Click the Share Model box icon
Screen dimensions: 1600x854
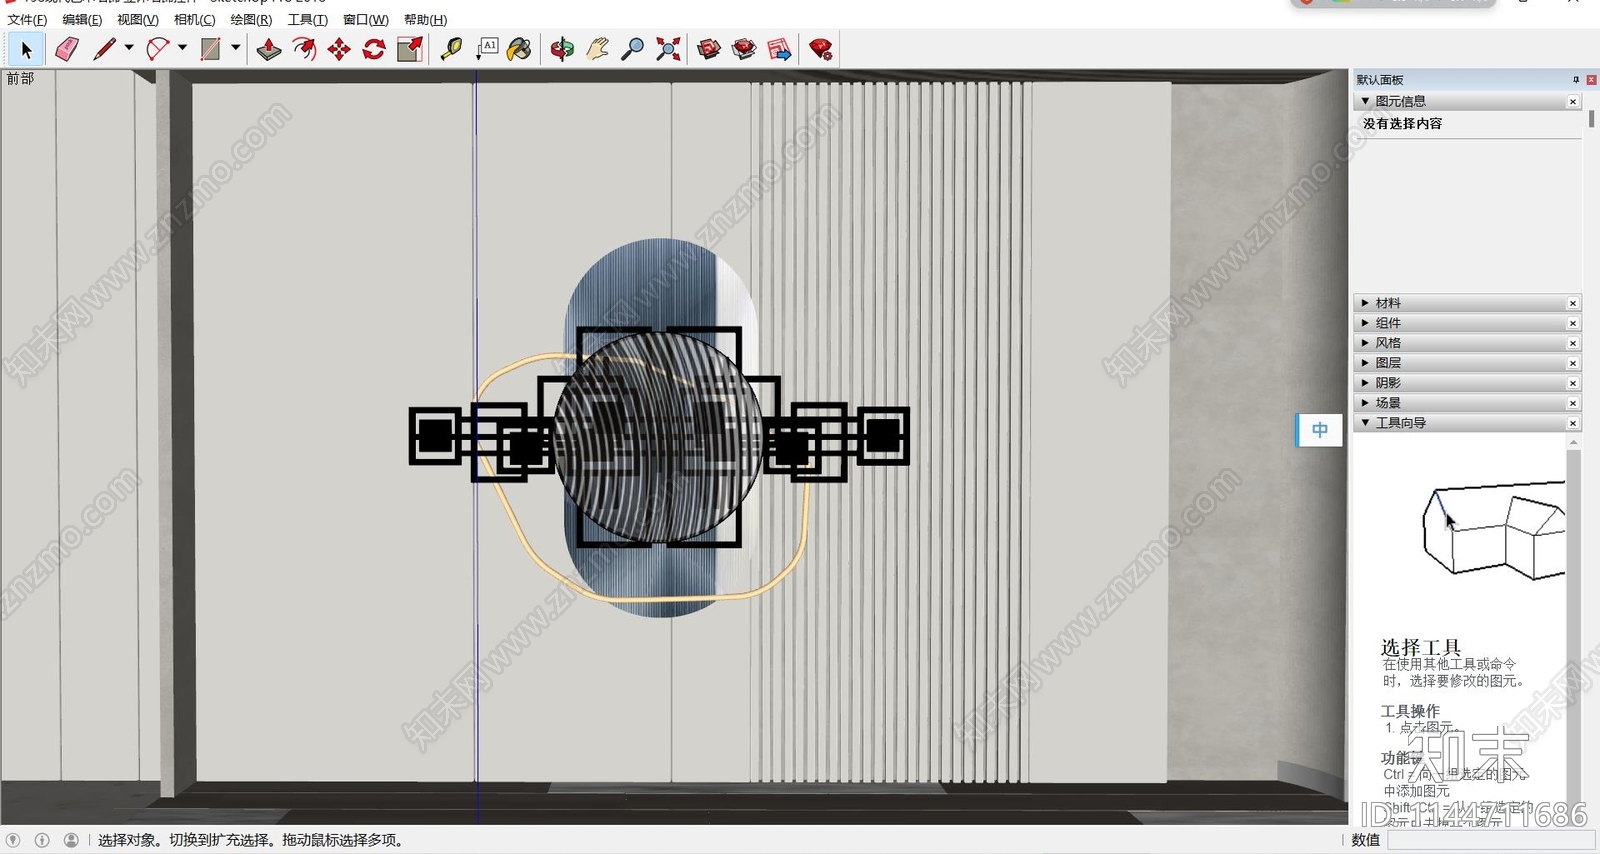tap(744, 49)
